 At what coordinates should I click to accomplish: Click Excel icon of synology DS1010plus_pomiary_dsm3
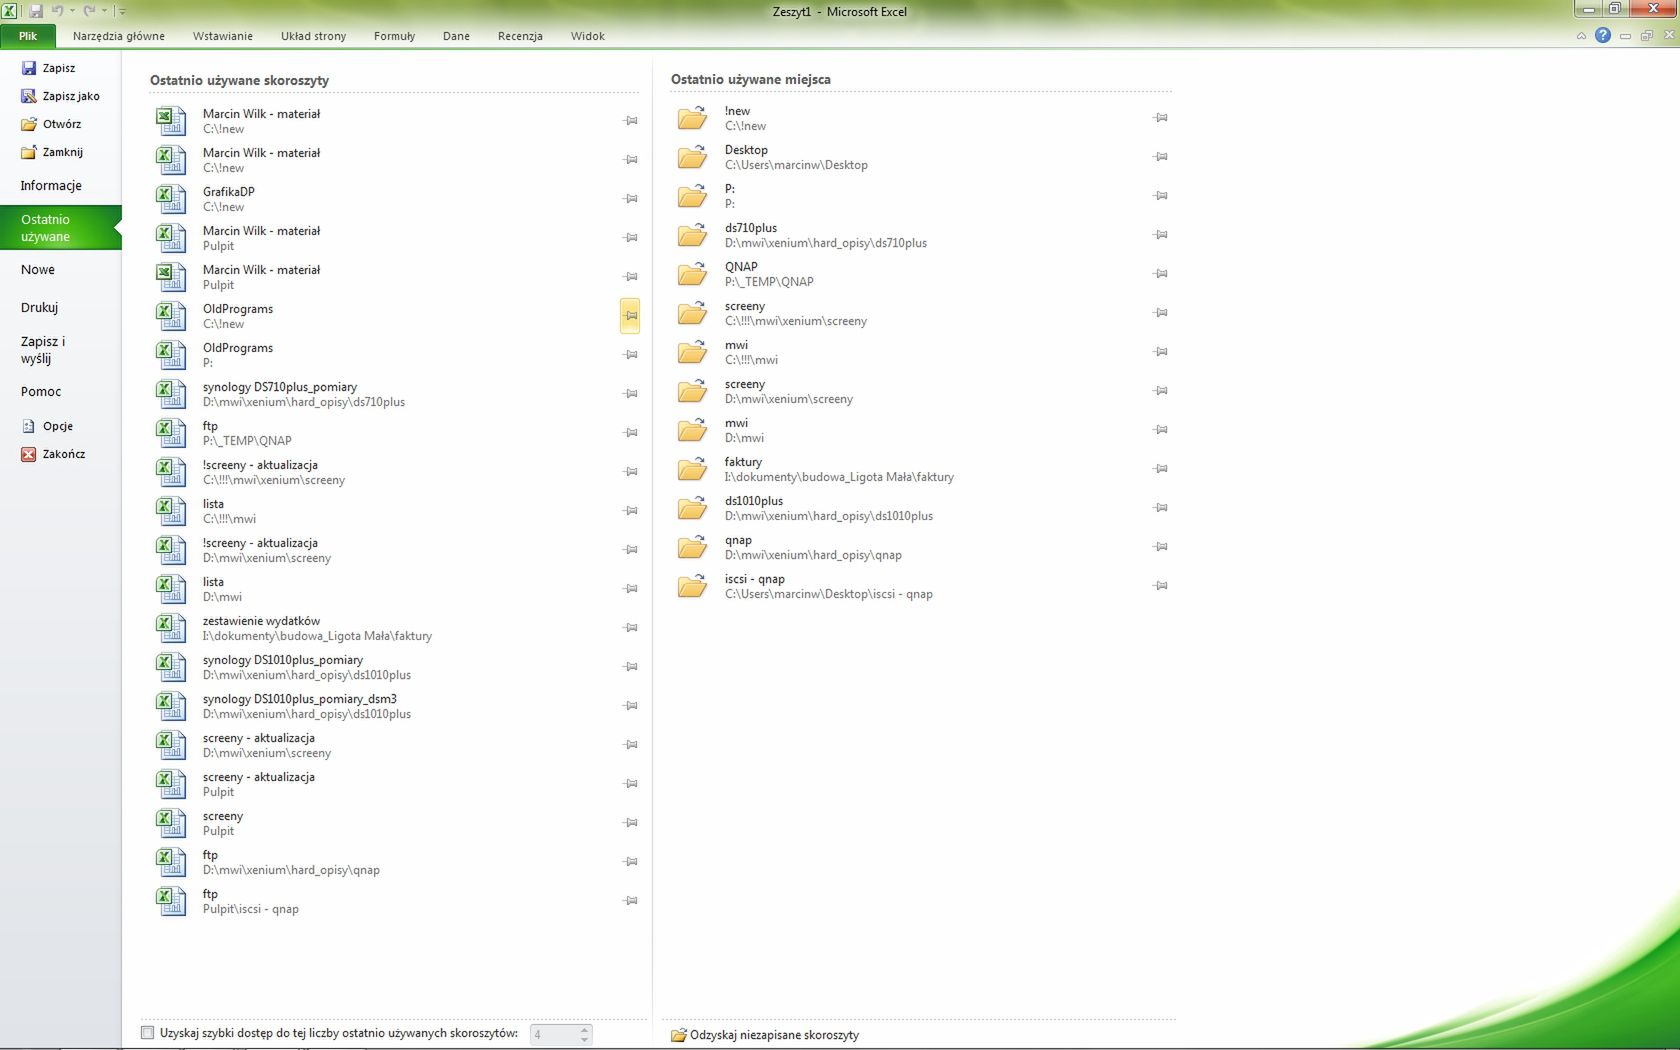pos(171,706)
